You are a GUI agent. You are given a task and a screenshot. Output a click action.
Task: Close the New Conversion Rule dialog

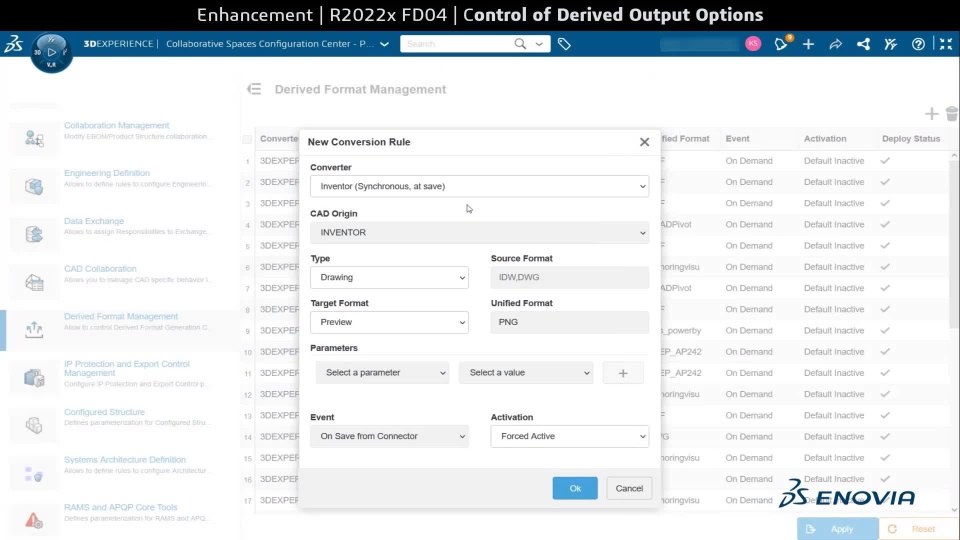(644, 142)
